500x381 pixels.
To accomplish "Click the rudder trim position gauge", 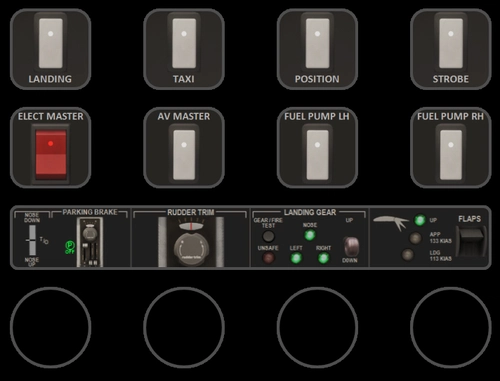I will coord(191,226).
